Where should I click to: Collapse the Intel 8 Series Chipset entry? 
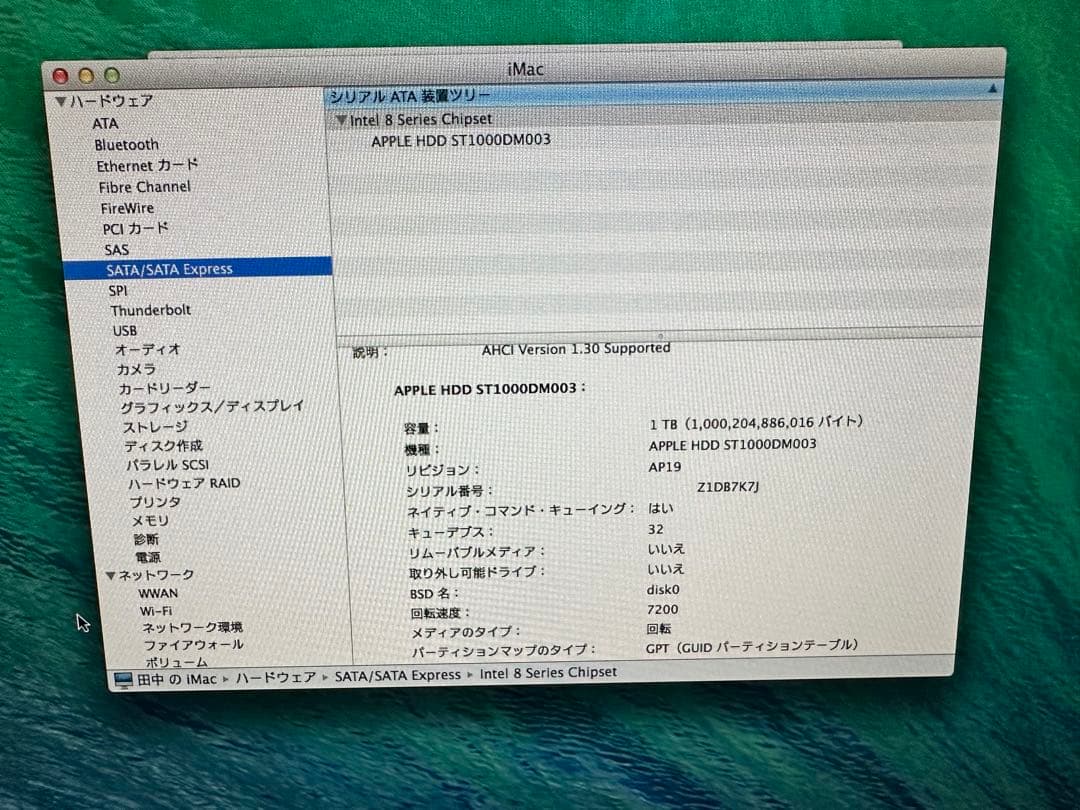[x=342, y=118]
